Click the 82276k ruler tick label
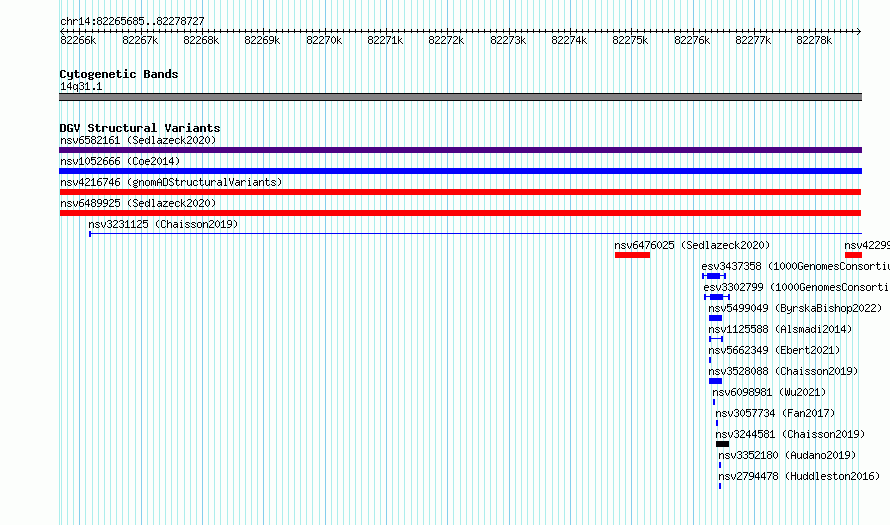890x525 pixels. (x=692, y=40)
